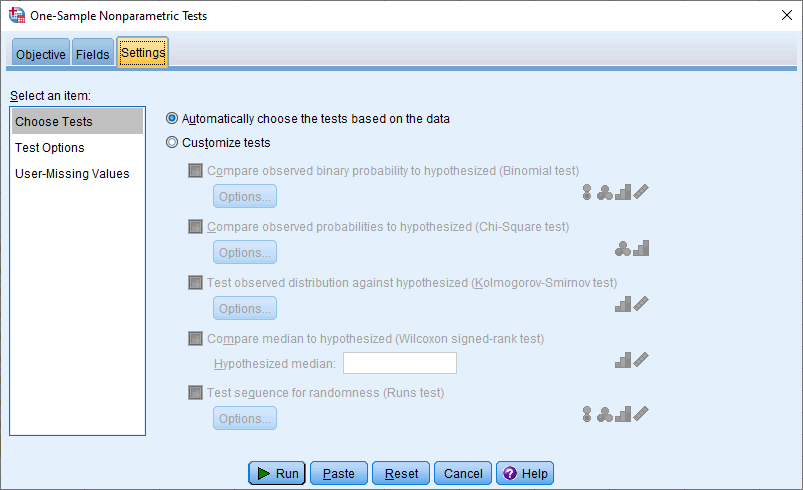Enable the Binomial test checkbox

pos(195,171)
